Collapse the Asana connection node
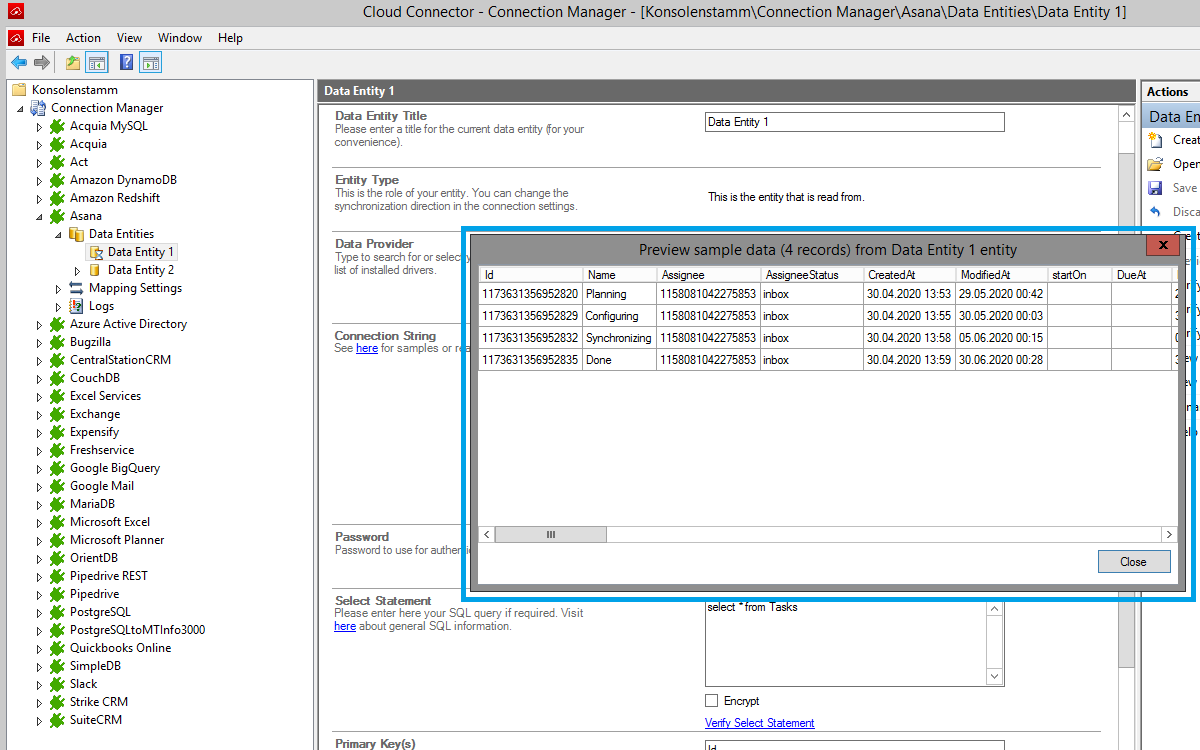1200x750 pixels. coord(40,216)
